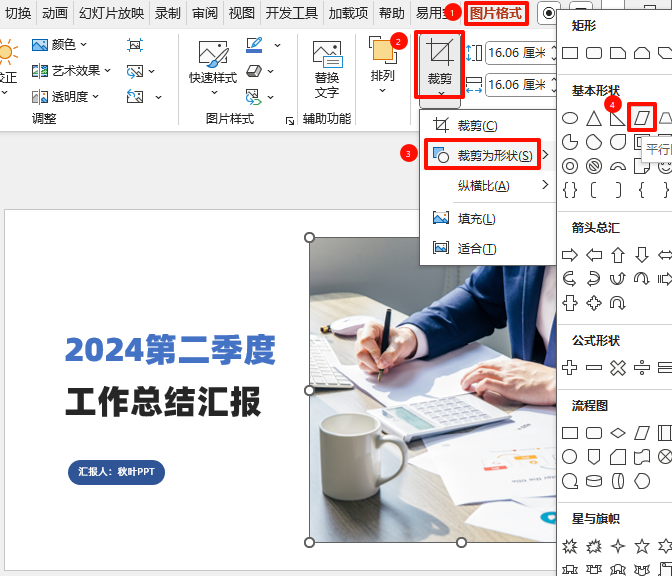This screenshot has height=576, width=672.
Task: Select the parallelogram shape in 基本形状
Action: click(x=641, y=118)
